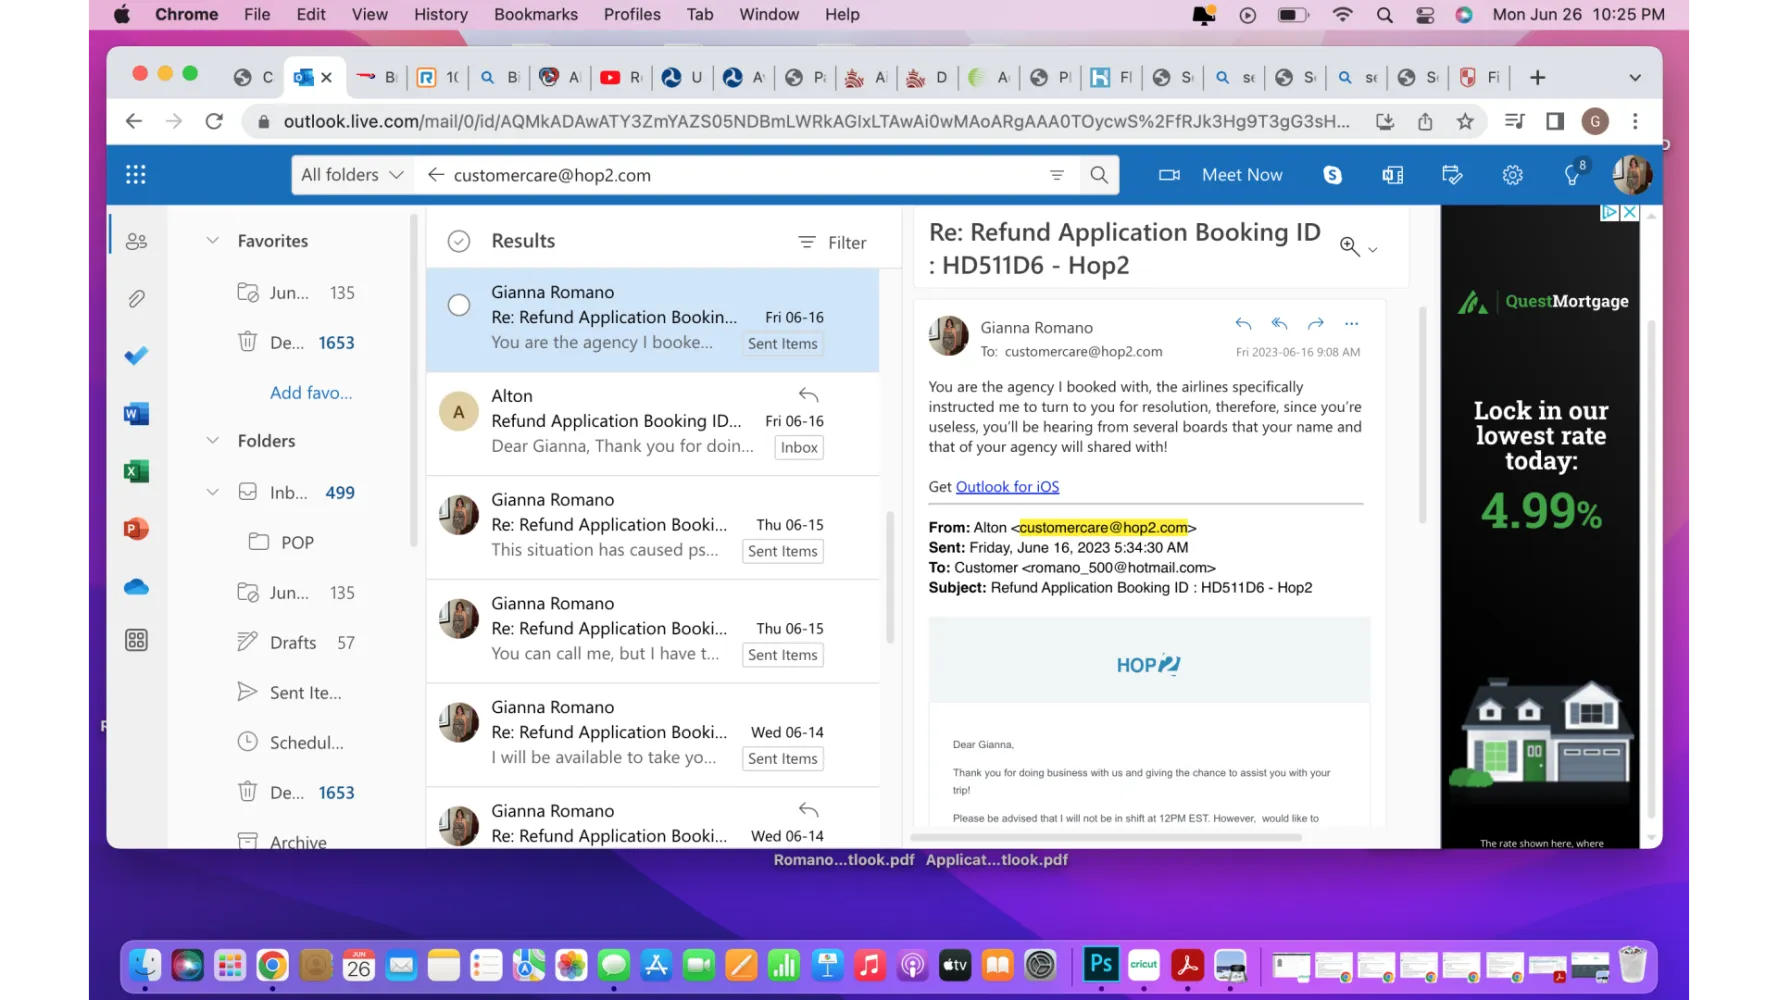Reply all to the open message
Screen dimensions: 1778x1000
(1279, 324)
